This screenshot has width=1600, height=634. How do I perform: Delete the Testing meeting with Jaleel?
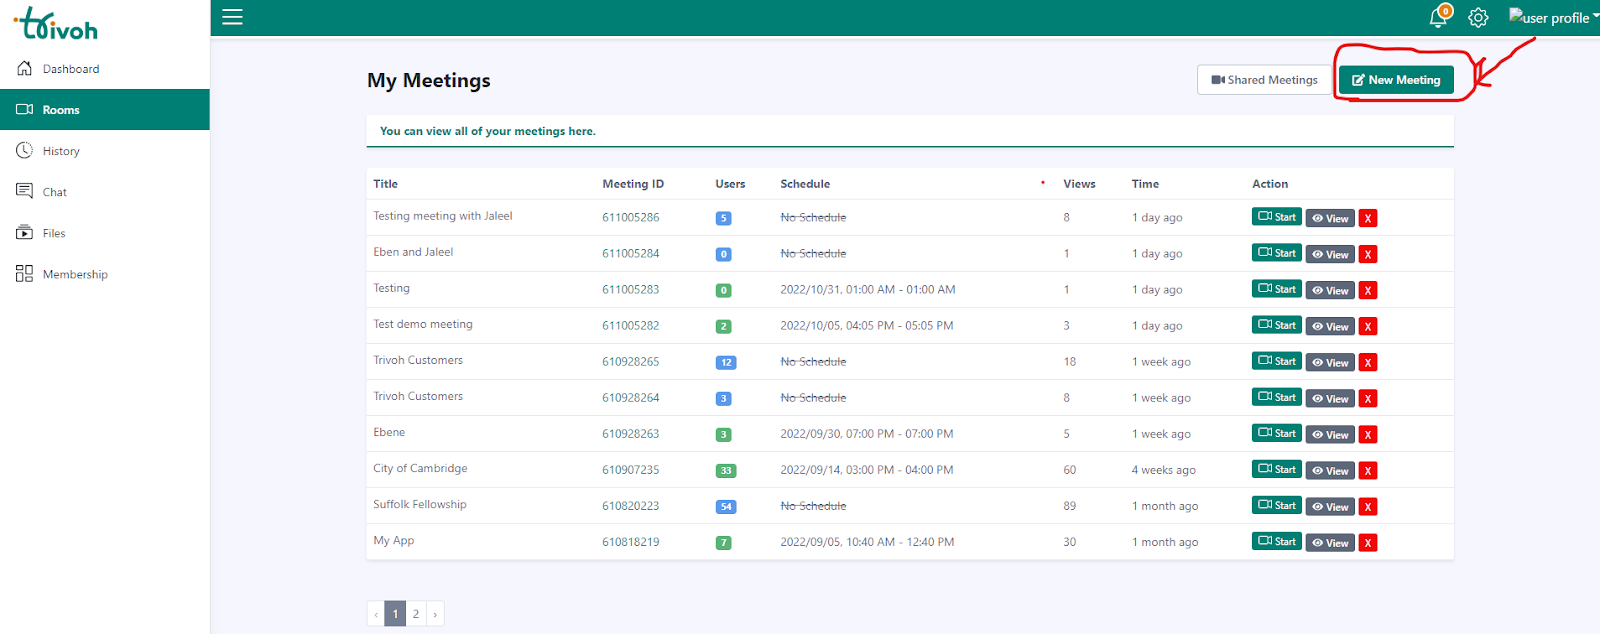[1368, 218]
